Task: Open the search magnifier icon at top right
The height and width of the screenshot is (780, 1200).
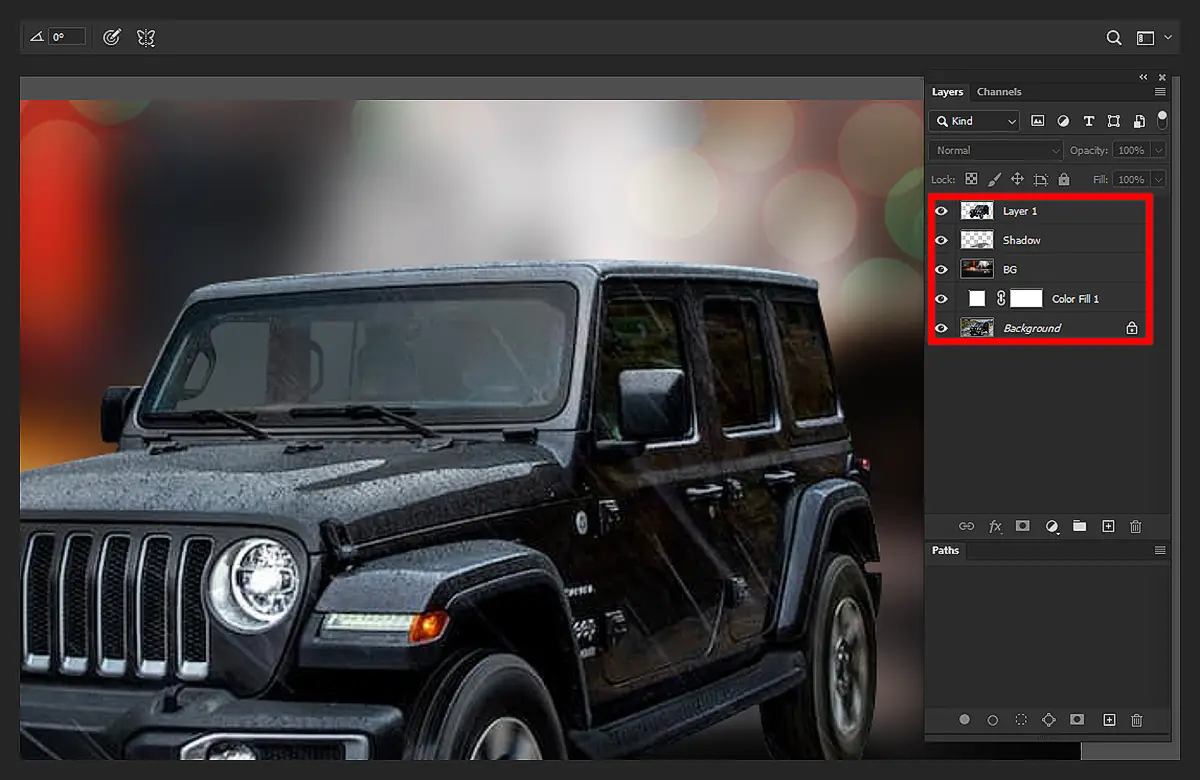Action: [1114, 37]
